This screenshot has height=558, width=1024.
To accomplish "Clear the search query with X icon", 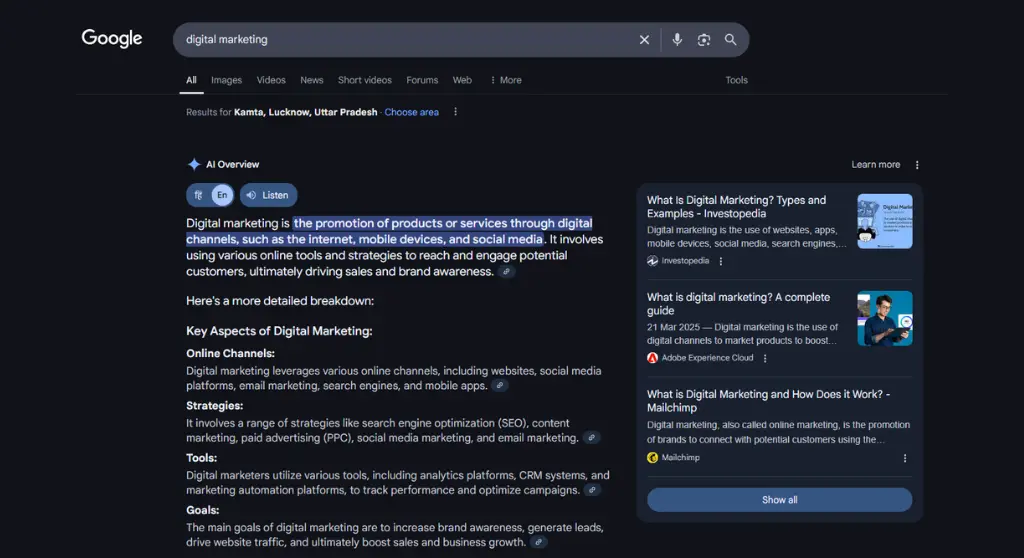I will (x=644, y=40).
